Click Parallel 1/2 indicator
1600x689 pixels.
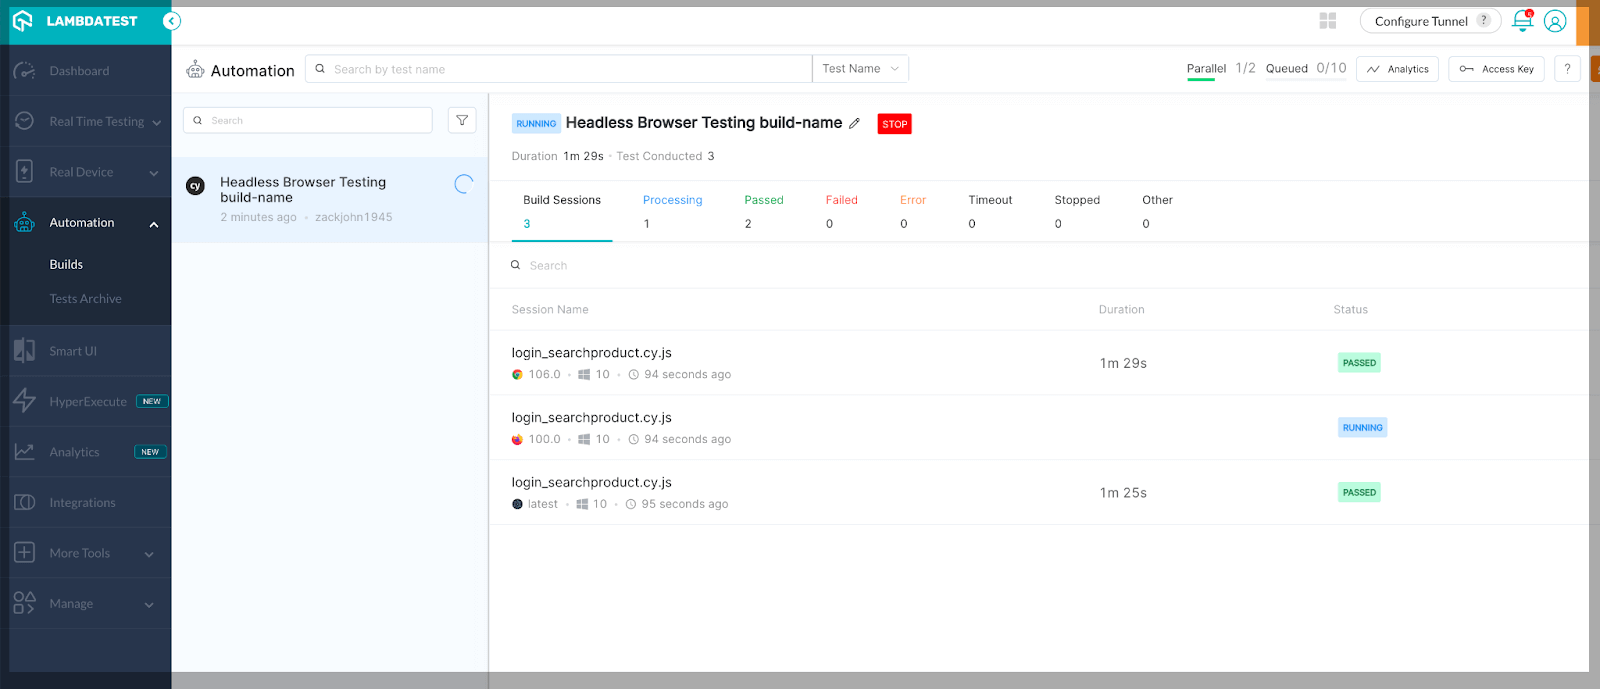(1221, 69)
